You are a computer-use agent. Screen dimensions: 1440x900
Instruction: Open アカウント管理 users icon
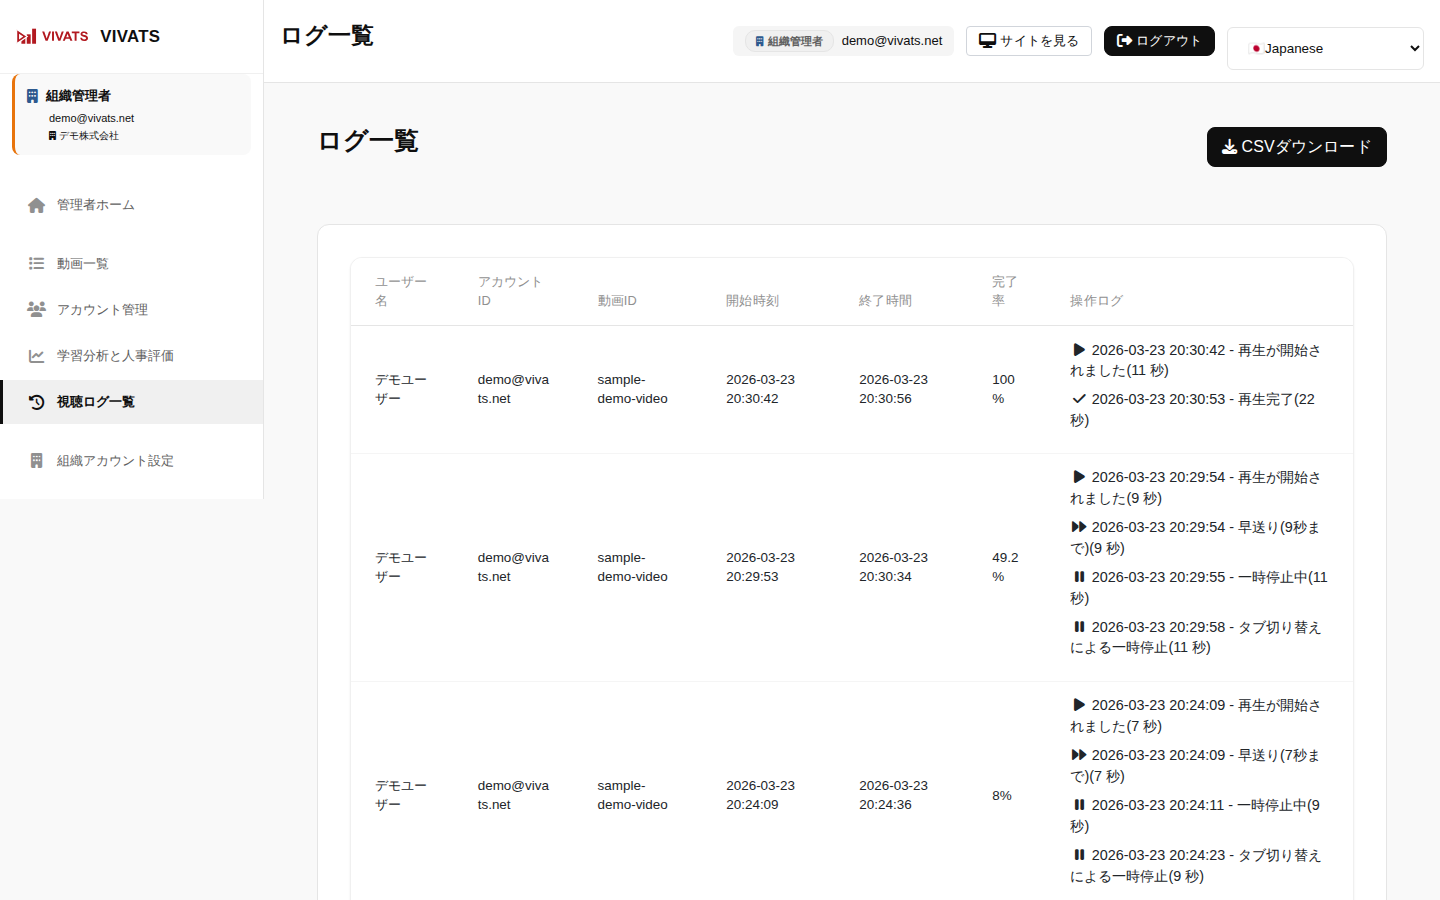point(37,310)
